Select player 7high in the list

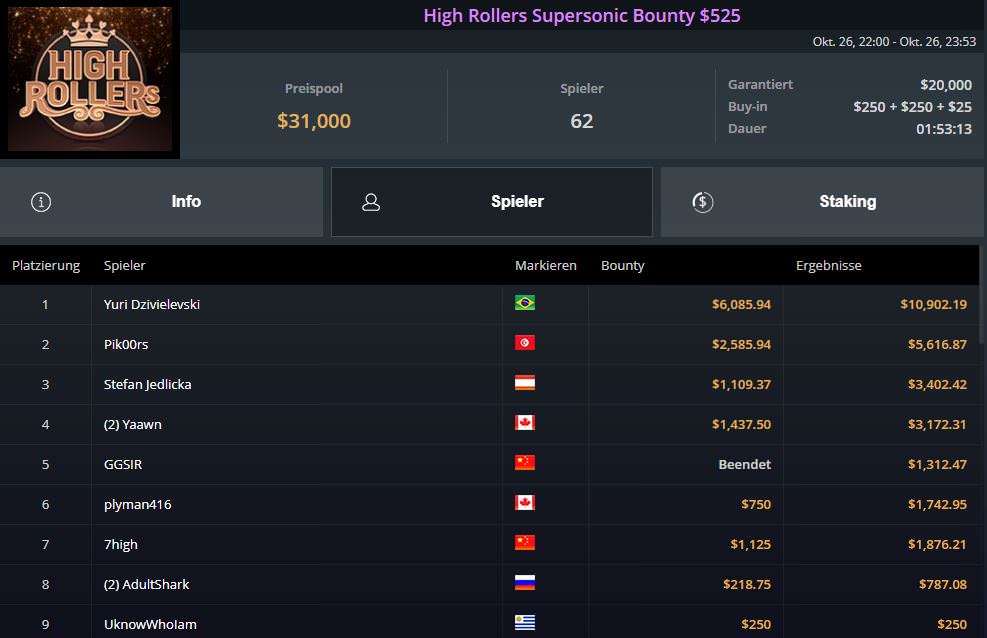tap(121, 544)
